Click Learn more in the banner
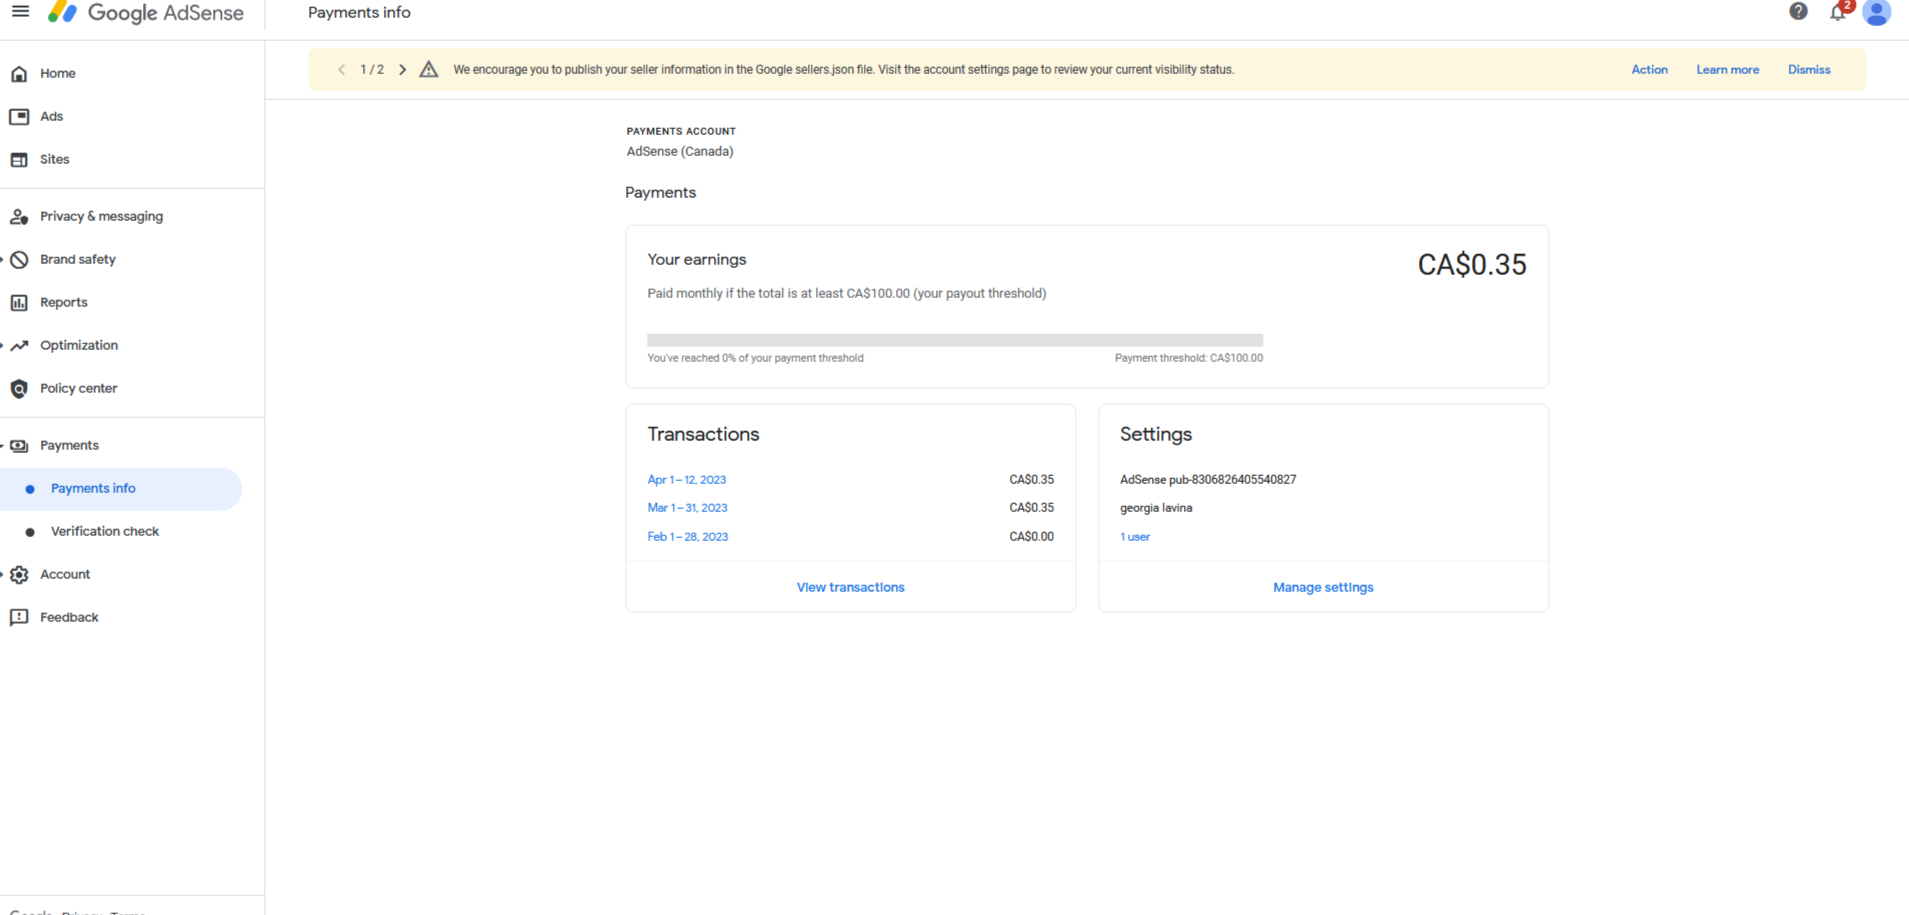This screenshot has width=1909, height=915. pyautogui.click(x=1727, y=70)
